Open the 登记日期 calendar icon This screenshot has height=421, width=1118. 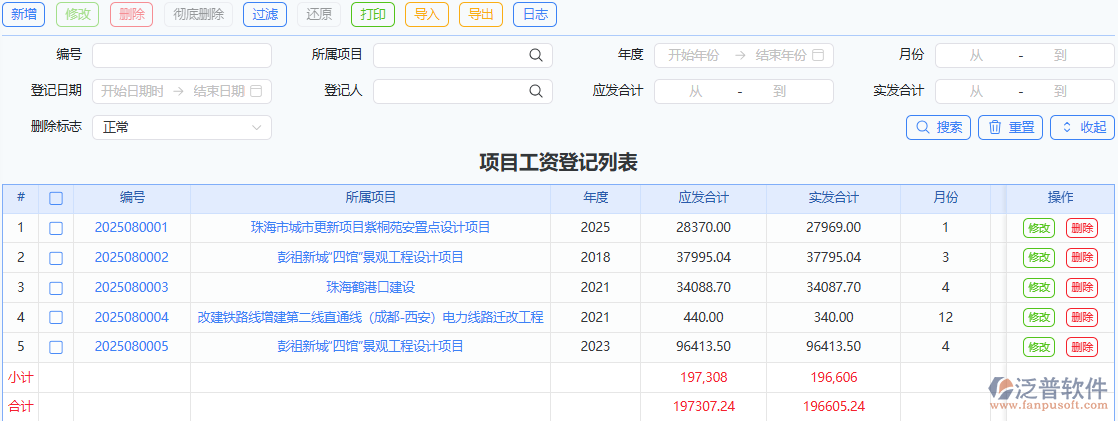[257, 91]
